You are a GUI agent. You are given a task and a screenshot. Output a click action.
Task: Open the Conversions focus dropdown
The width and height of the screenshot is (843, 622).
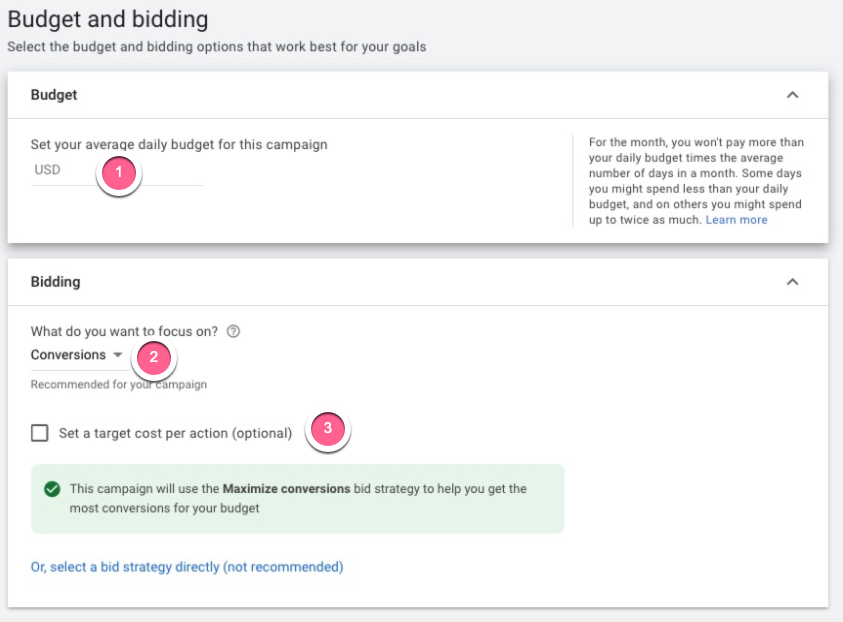point(68,355)
